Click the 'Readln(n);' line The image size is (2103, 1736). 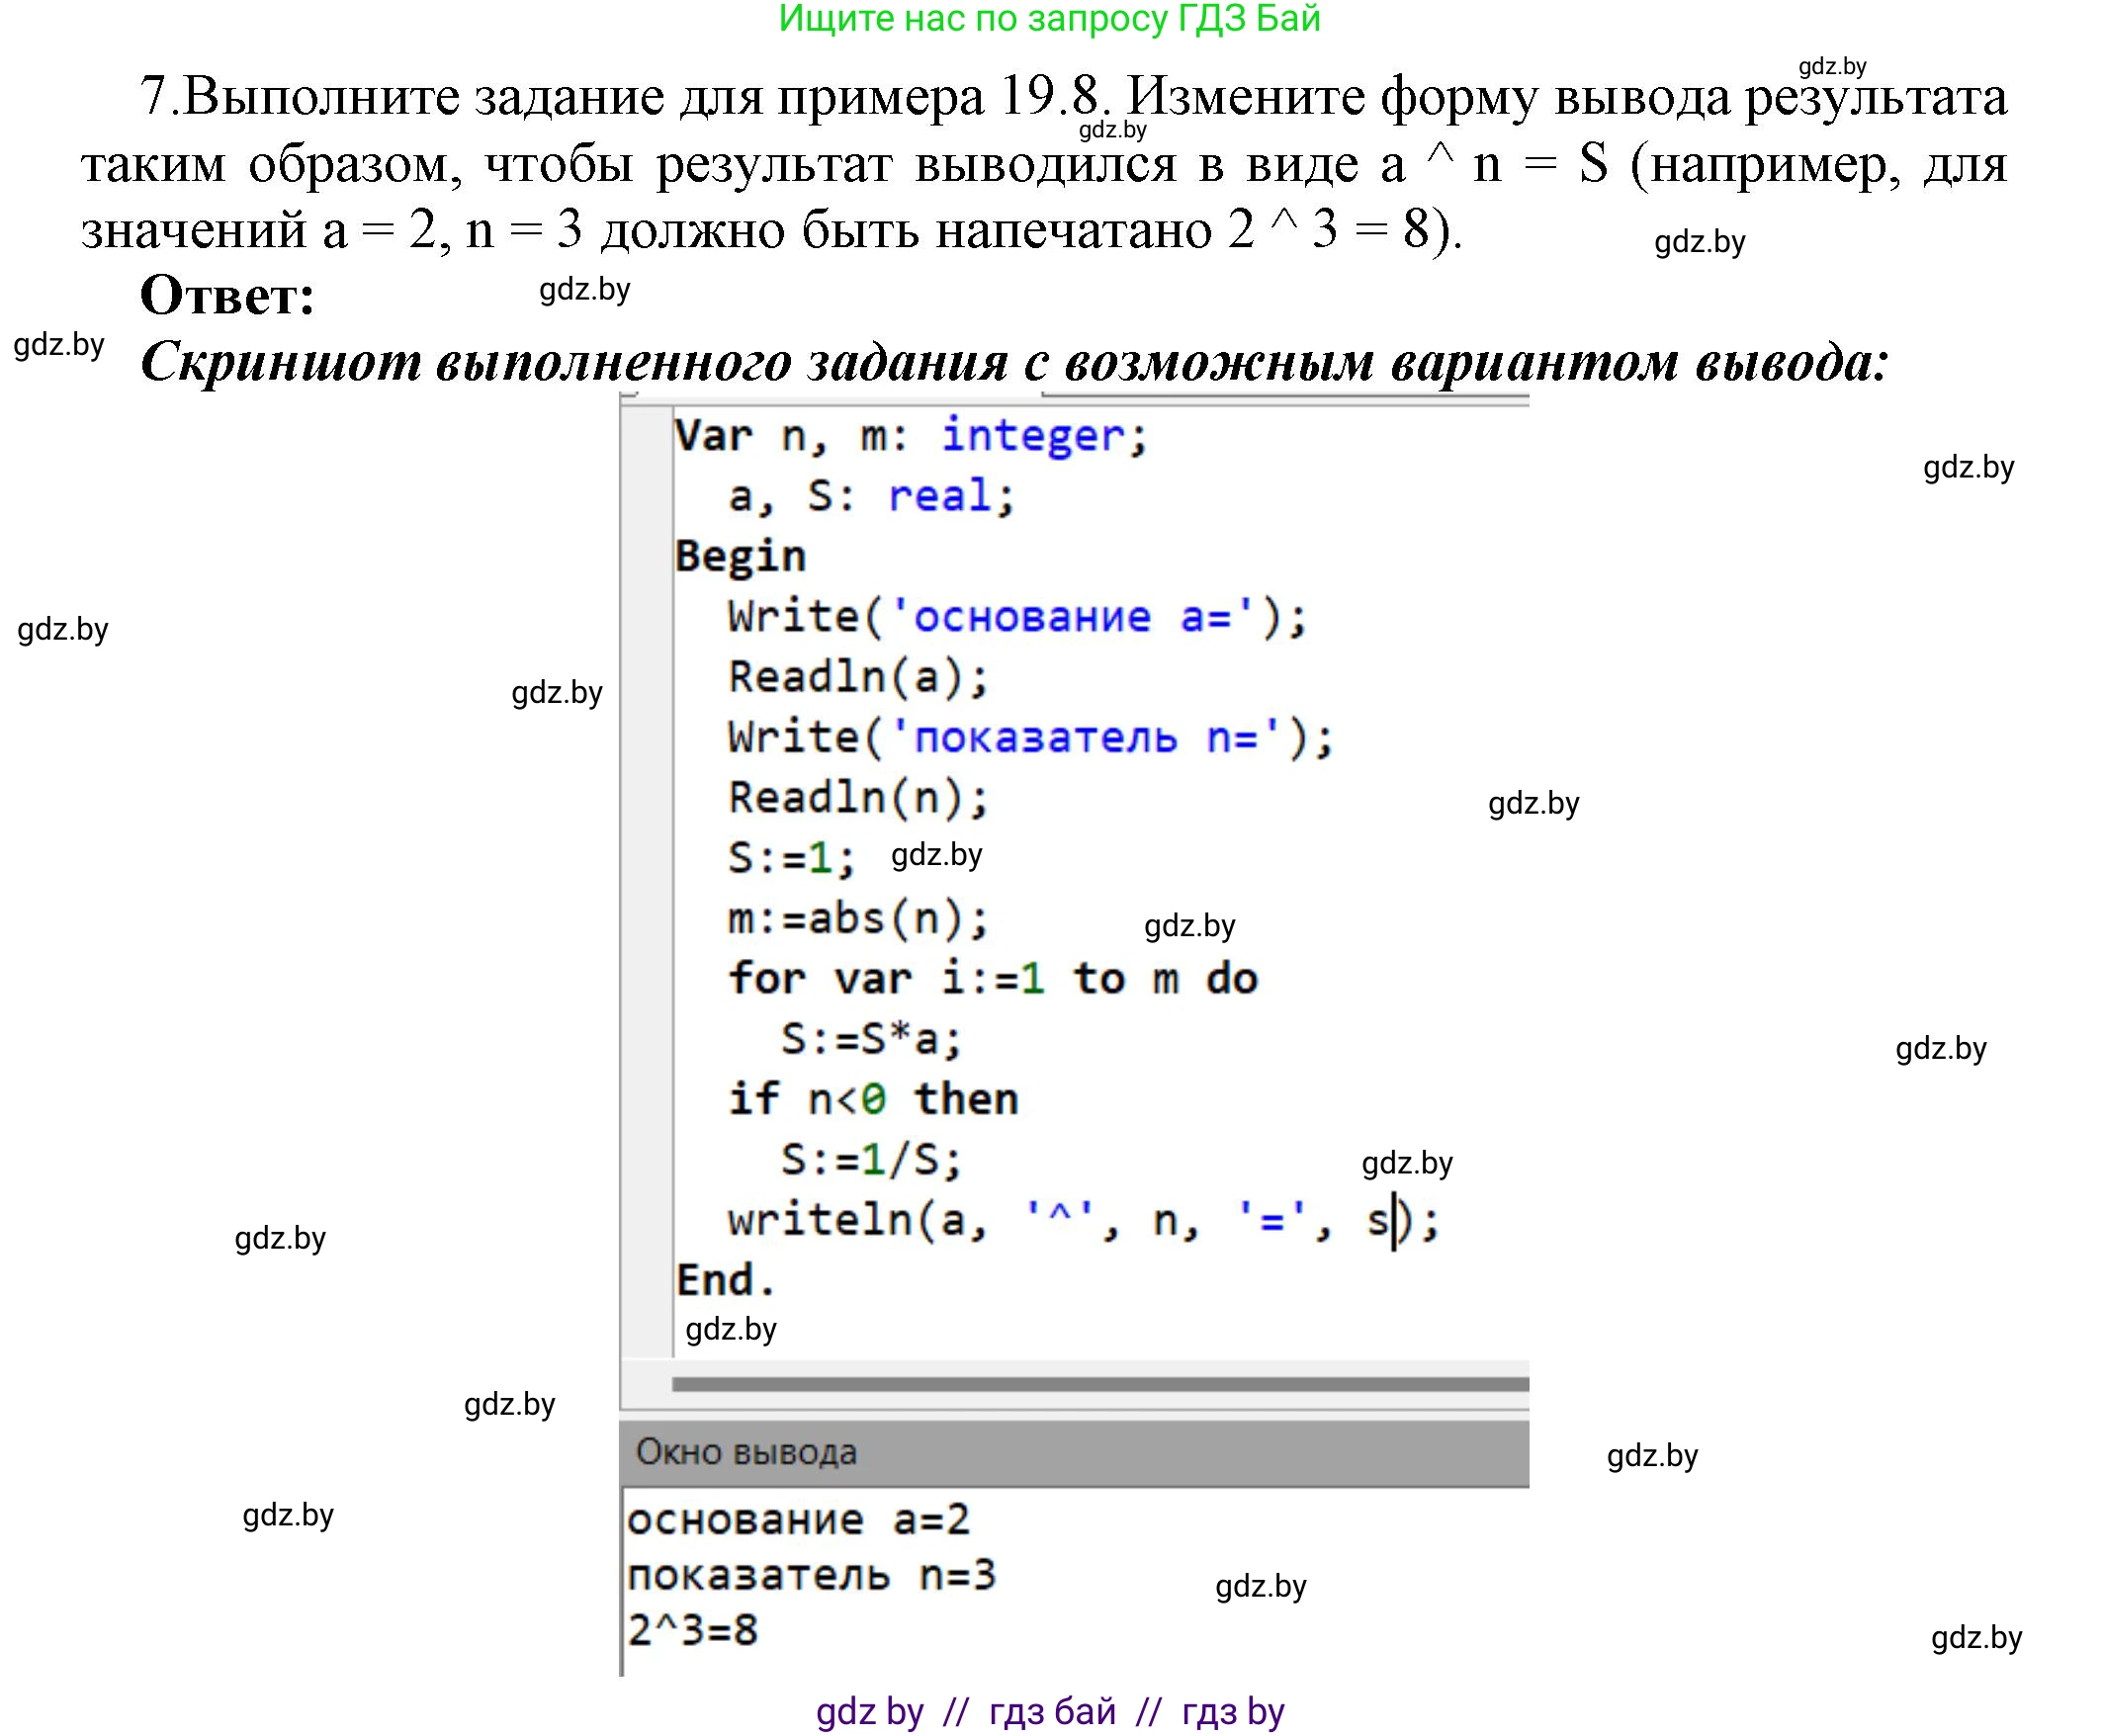859,798
